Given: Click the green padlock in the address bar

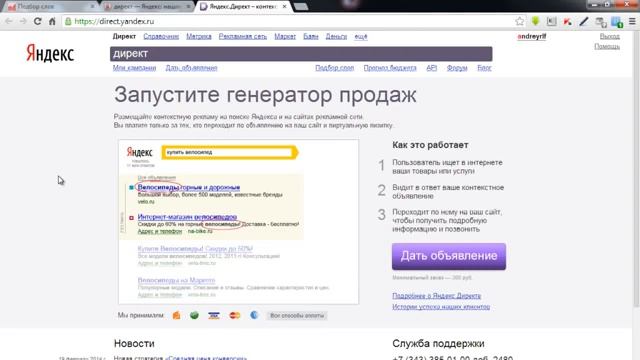Looking at the screenshot, I should tap(68, 21).
